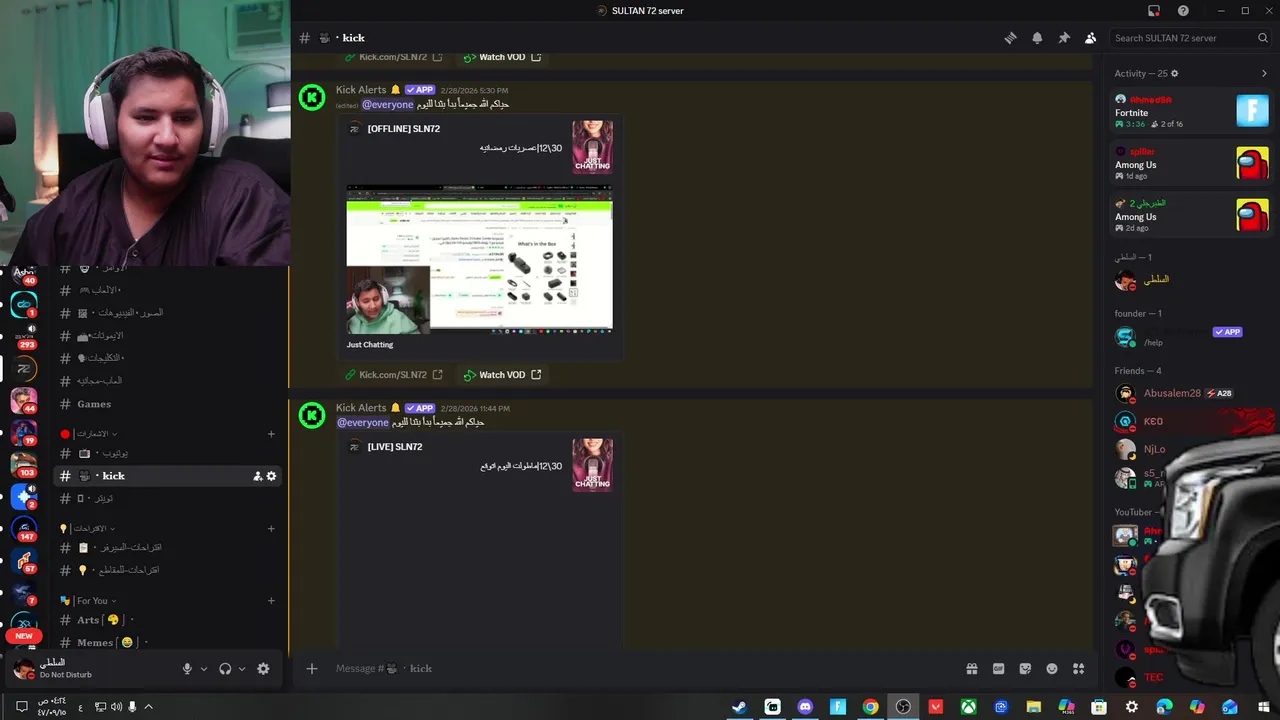The image size is (1280, 720).
Task: Click the Search SULTAN 72 server field
Action: [1191, 38]
